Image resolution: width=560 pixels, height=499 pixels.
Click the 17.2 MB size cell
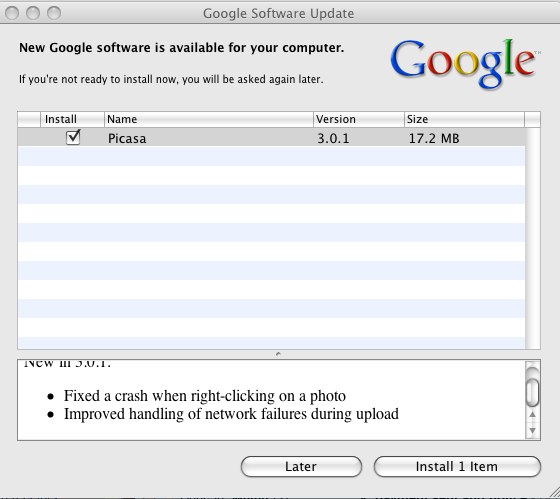(x=434, y=139)
